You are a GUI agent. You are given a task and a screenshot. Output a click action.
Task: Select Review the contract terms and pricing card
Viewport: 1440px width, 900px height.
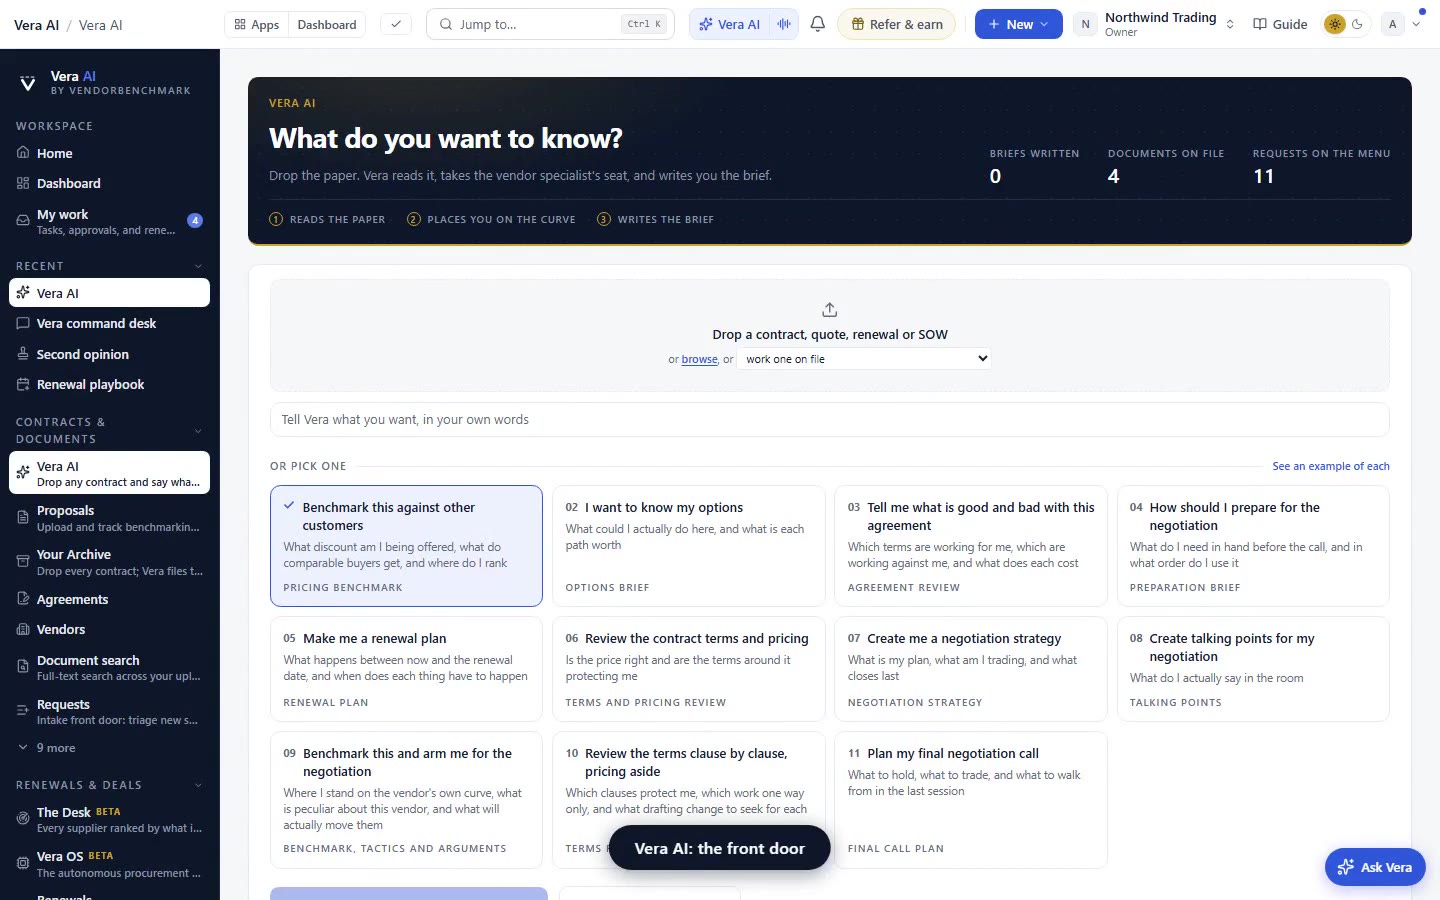point(688,669)
